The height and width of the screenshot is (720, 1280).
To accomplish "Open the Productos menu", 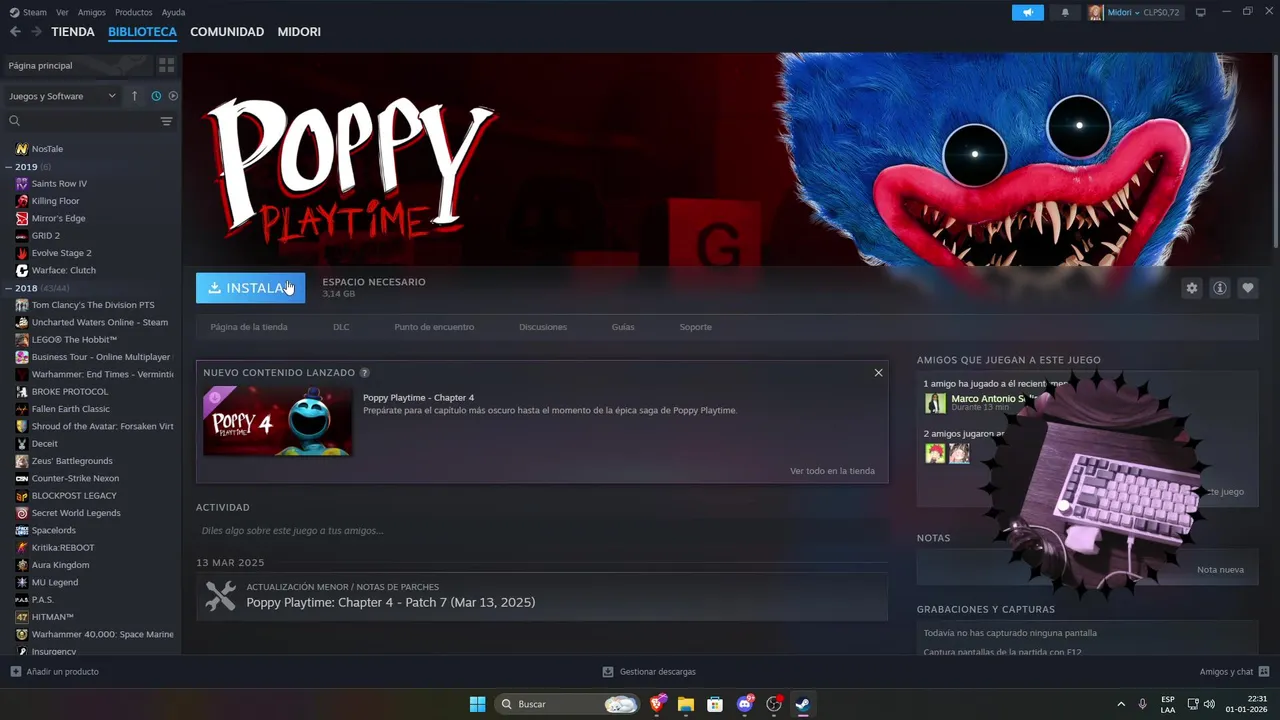I will (x=134, y=12).
